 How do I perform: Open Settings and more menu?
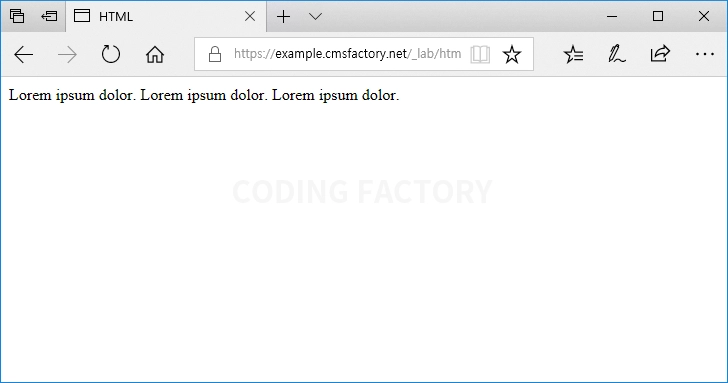pyautogui.click(x=704, y=54)
